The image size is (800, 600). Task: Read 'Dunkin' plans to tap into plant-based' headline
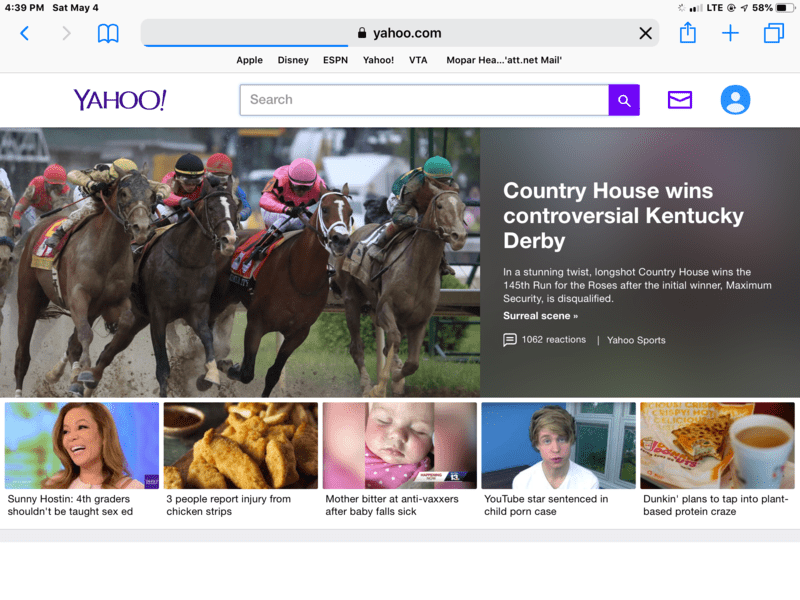(715, 505)
